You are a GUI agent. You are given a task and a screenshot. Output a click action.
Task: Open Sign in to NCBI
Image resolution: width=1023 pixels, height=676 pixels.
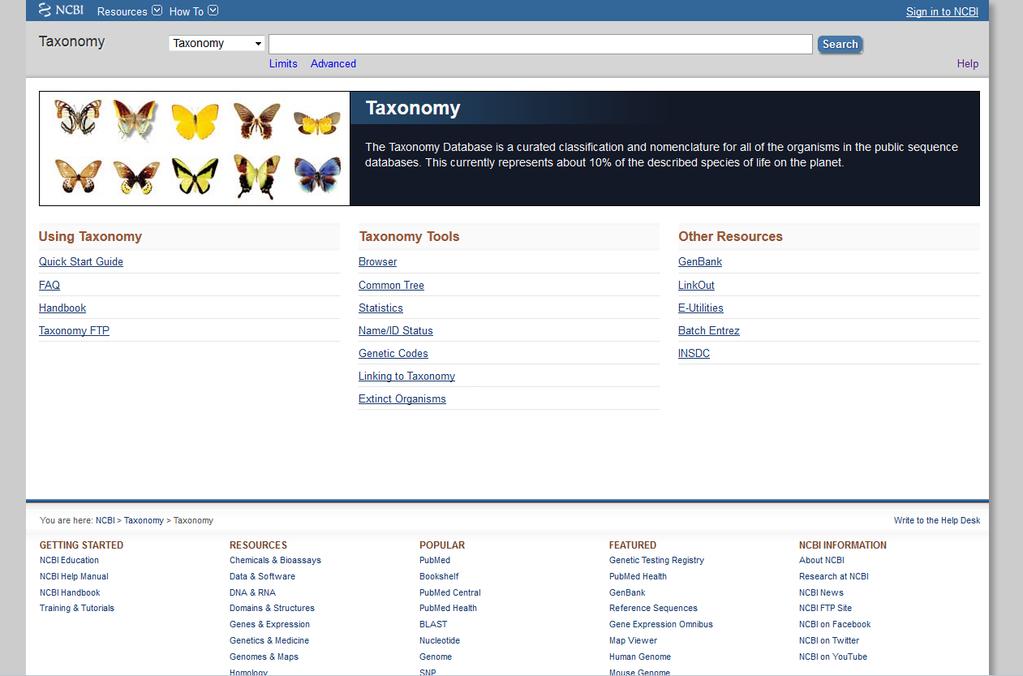point(941,12)
